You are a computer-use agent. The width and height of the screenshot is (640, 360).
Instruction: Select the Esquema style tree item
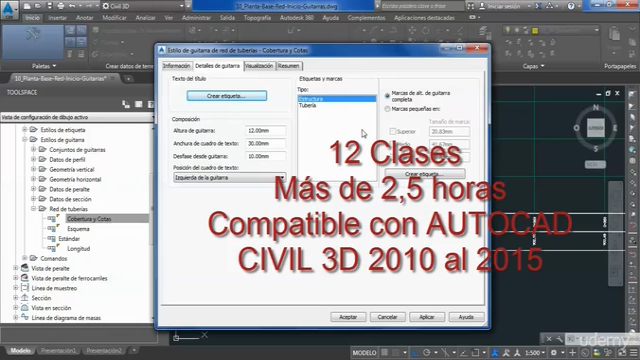78,229
